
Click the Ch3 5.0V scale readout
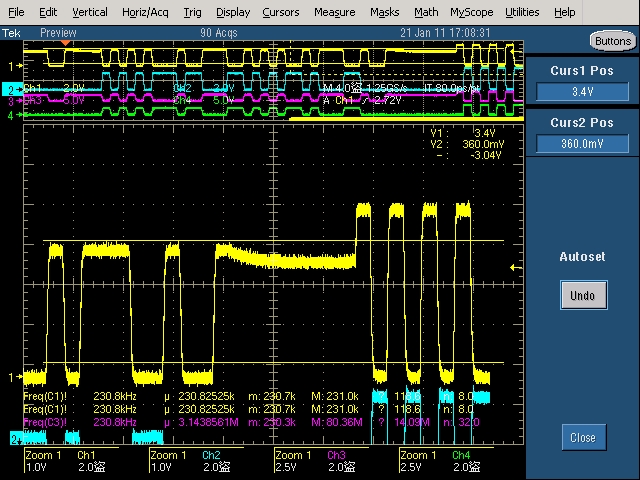click(x=54, y=100)
